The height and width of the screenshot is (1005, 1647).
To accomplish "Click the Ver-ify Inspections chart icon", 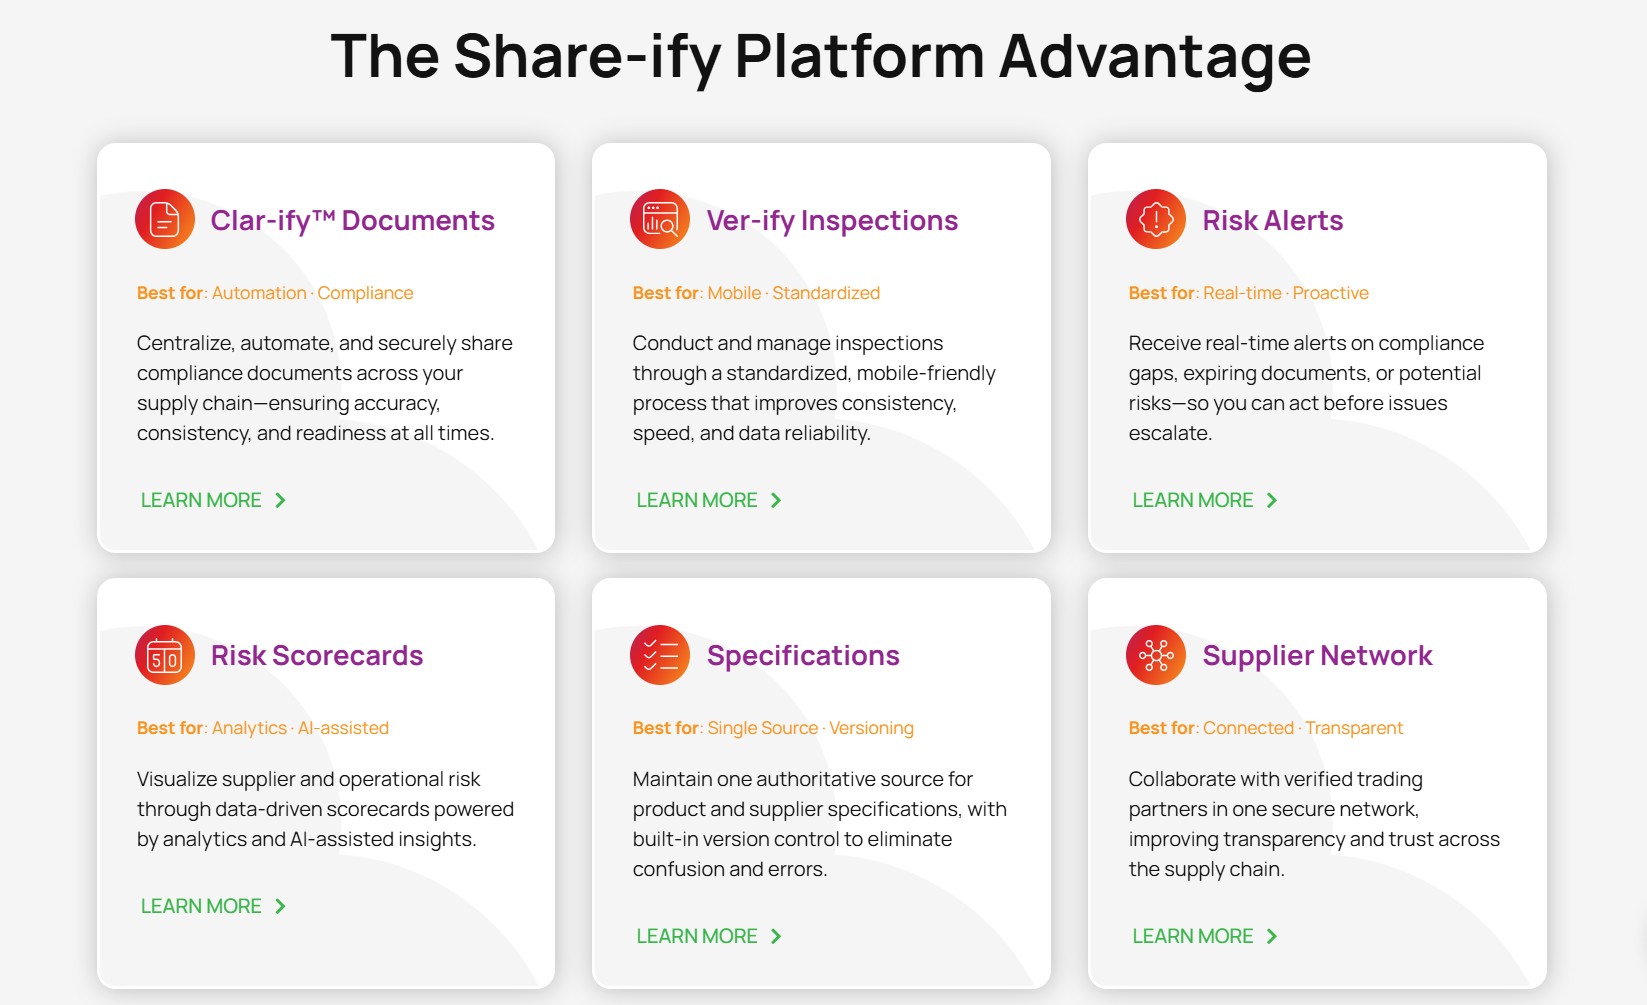I will point(660,219).
